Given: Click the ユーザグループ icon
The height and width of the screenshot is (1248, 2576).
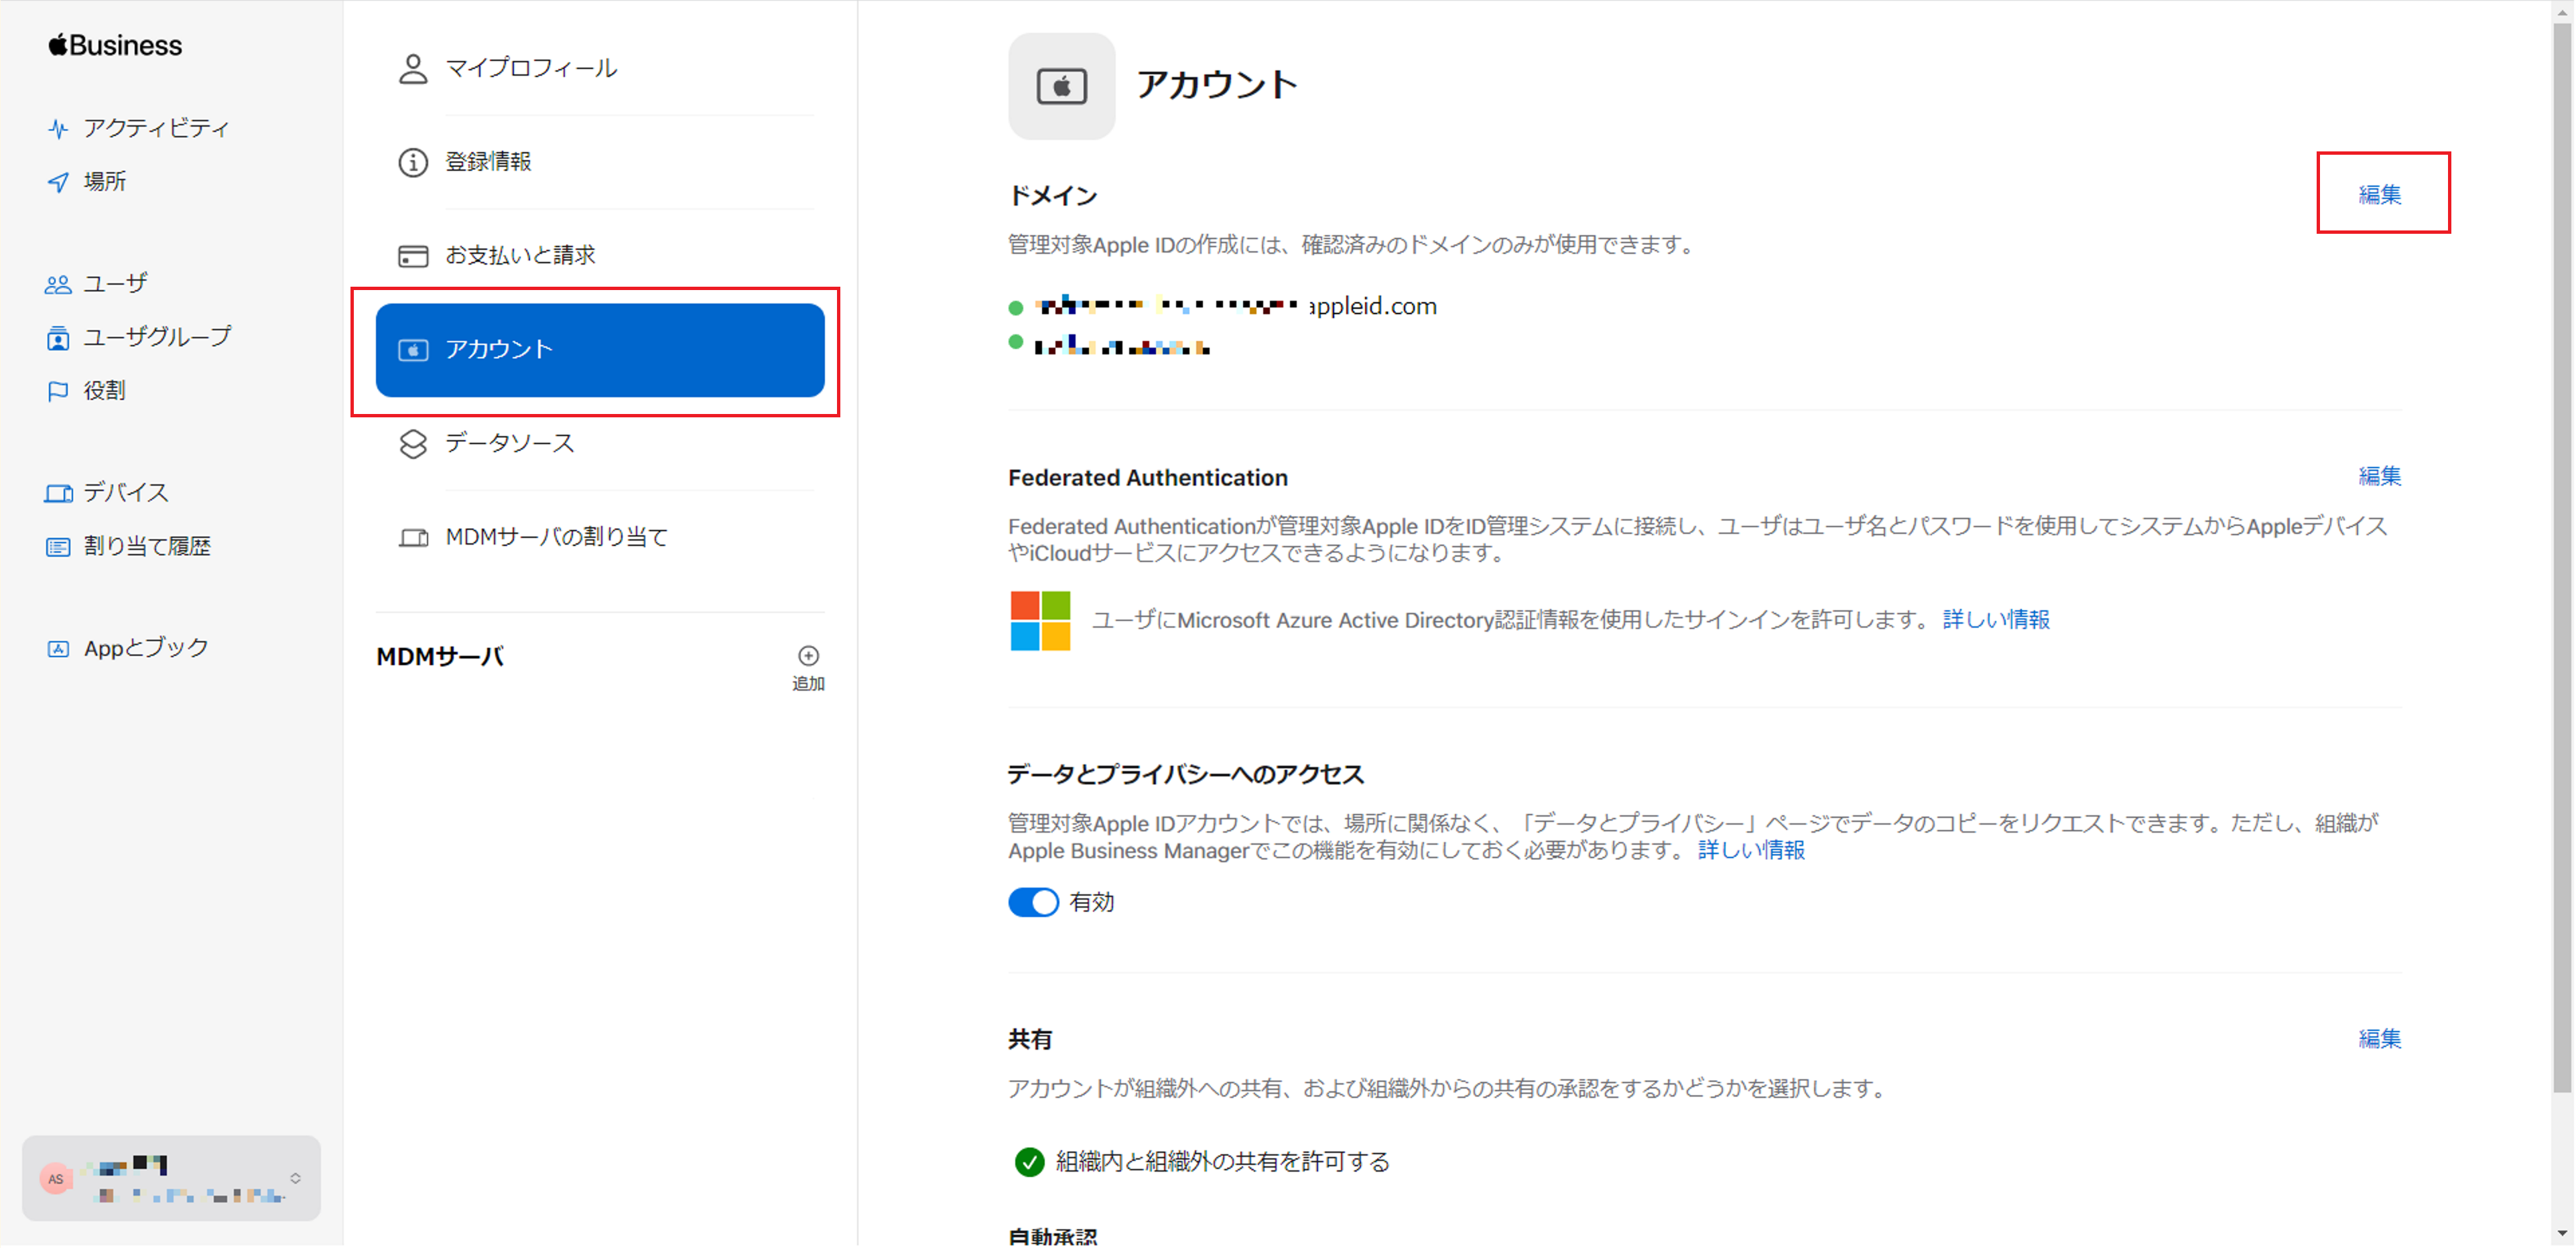Looking at the screenshot, I should tap(58, 338).
